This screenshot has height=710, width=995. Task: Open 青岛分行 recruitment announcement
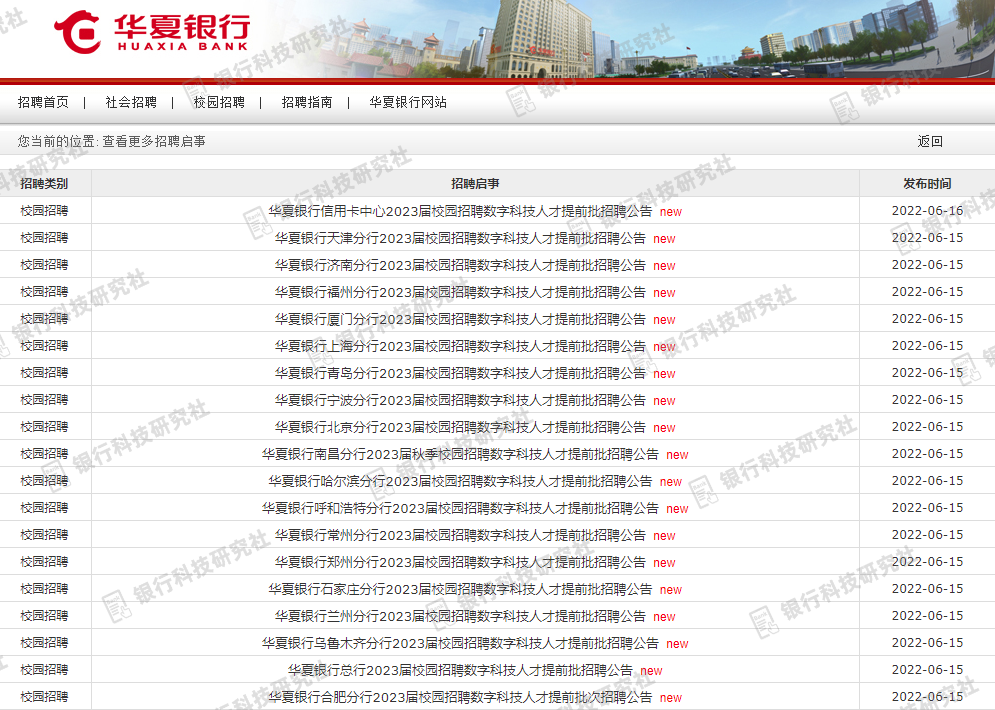[x=460, y=373]
